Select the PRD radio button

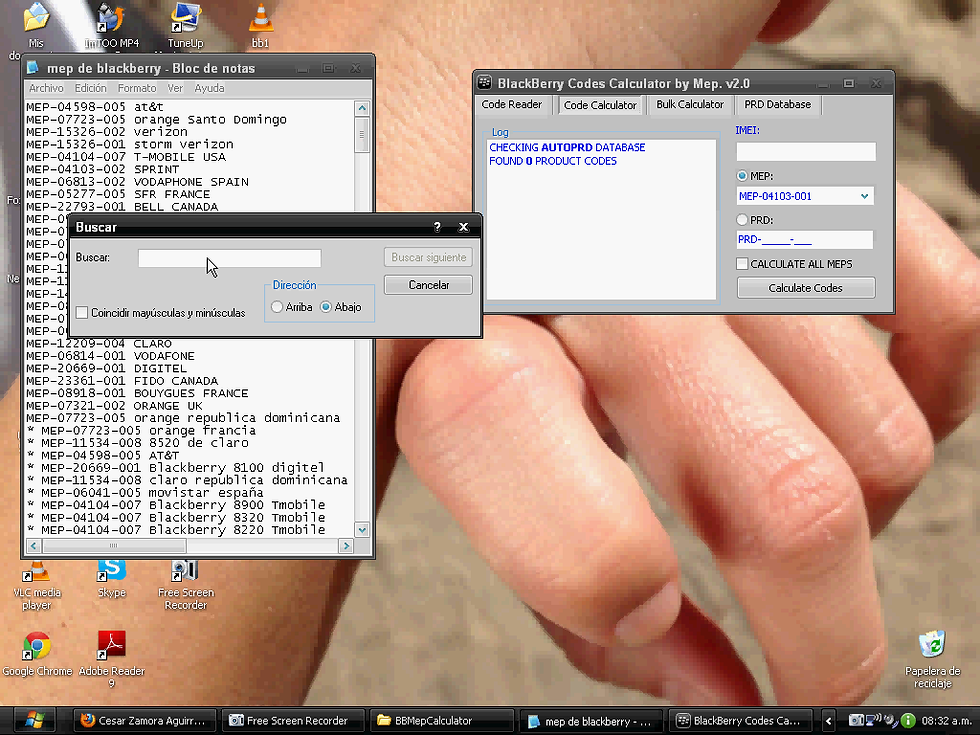pos(742,220)
